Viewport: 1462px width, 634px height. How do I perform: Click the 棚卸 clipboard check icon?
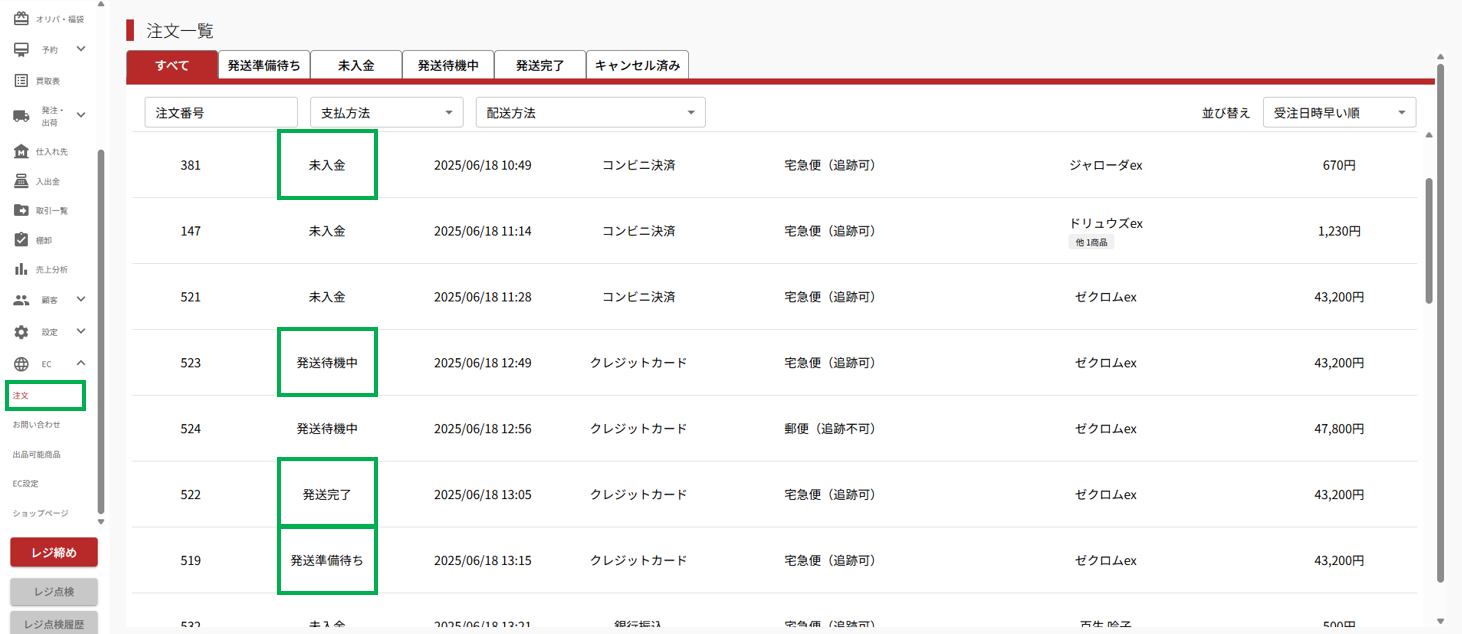click(21, 240)
